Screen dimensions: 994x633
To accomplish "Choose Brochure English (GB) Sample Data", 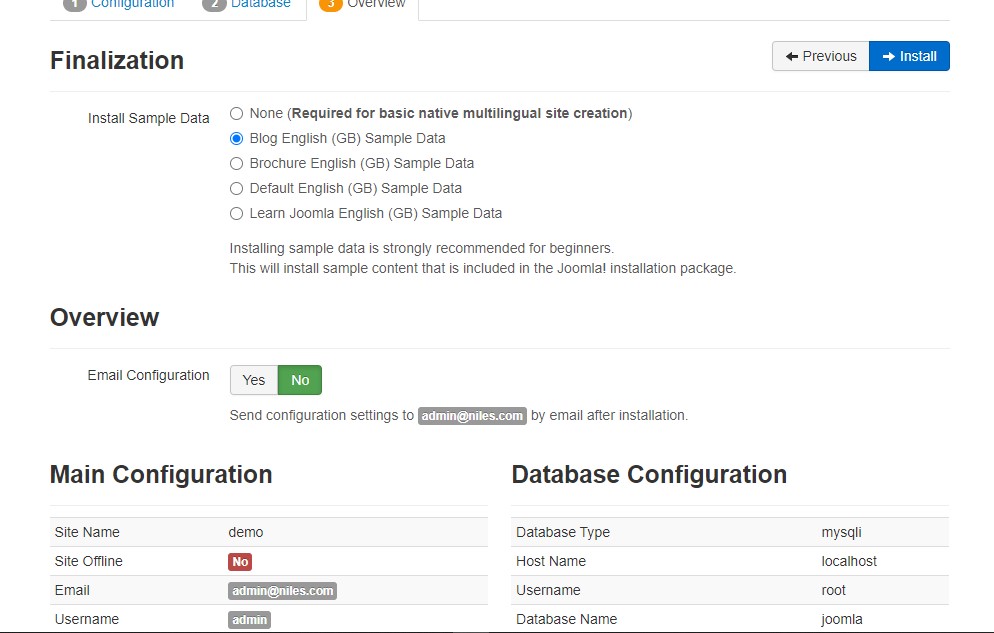I will 236,163.
